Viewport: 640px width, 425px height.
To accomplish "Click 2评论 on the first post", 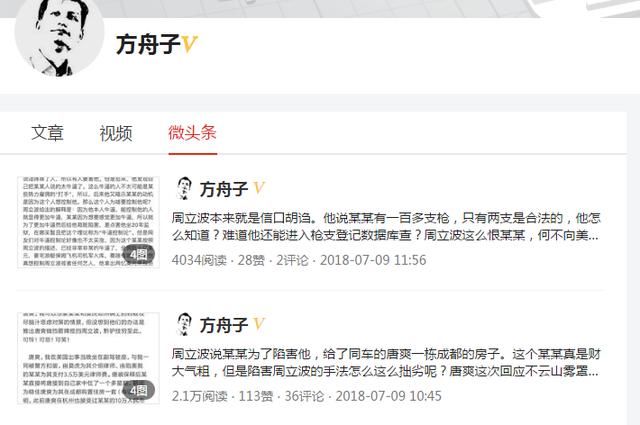I will pos(292,260).
